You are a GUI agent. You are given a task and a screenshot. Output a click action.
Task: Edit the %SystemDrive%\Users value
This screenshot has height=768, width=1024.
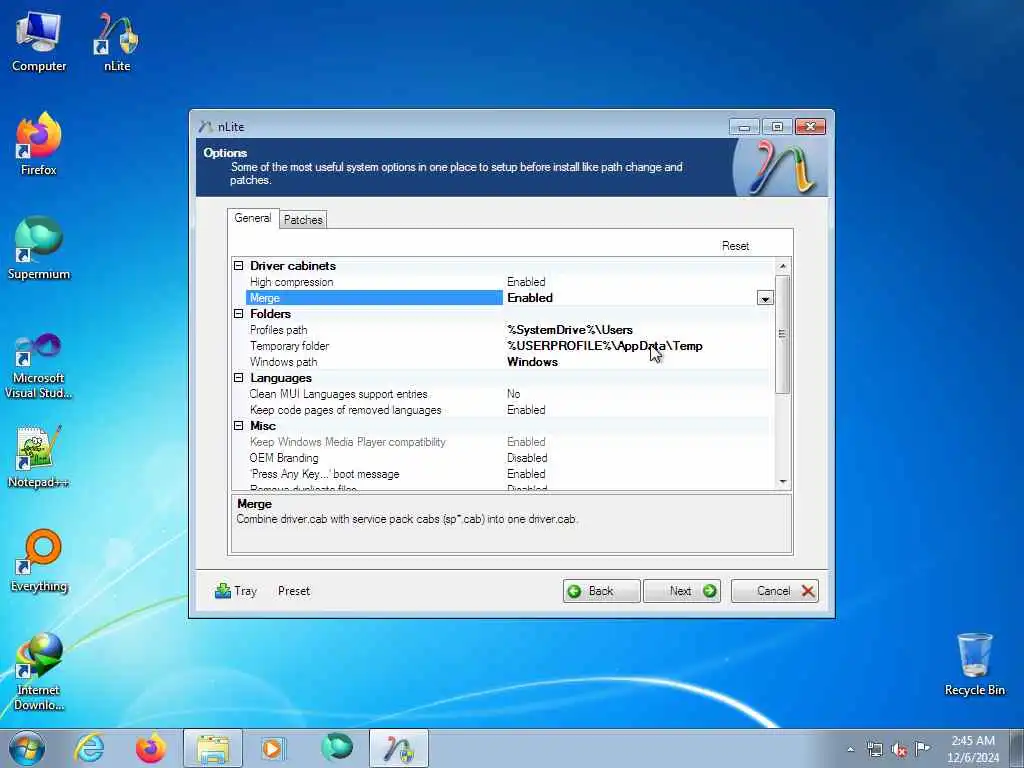pyautogui.click(x=569, y=330)
